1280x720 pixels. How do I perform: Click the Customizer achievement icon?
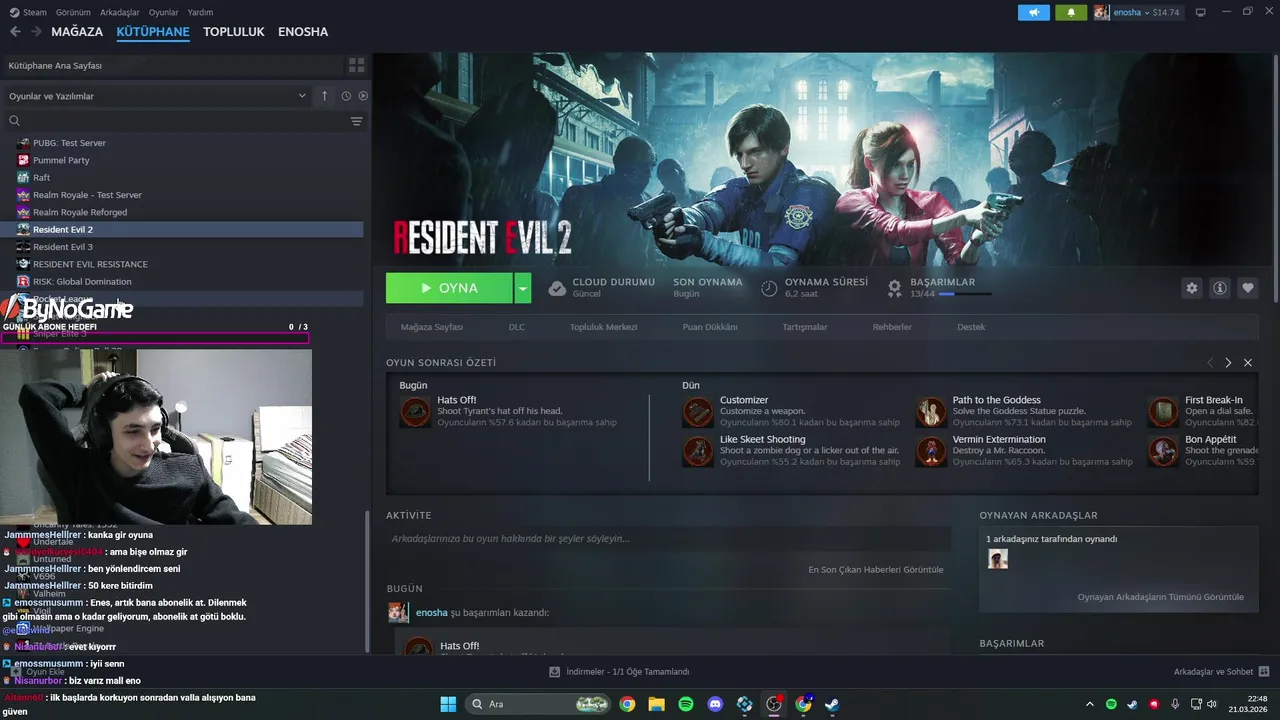click(x=698, y=412)
